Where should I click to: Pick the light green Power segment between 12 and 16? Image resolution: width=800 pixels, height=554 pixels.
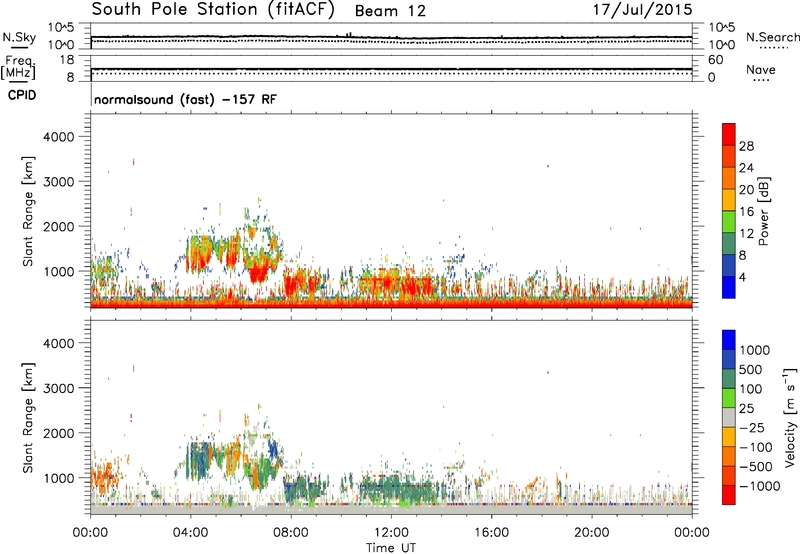point(729,221)
